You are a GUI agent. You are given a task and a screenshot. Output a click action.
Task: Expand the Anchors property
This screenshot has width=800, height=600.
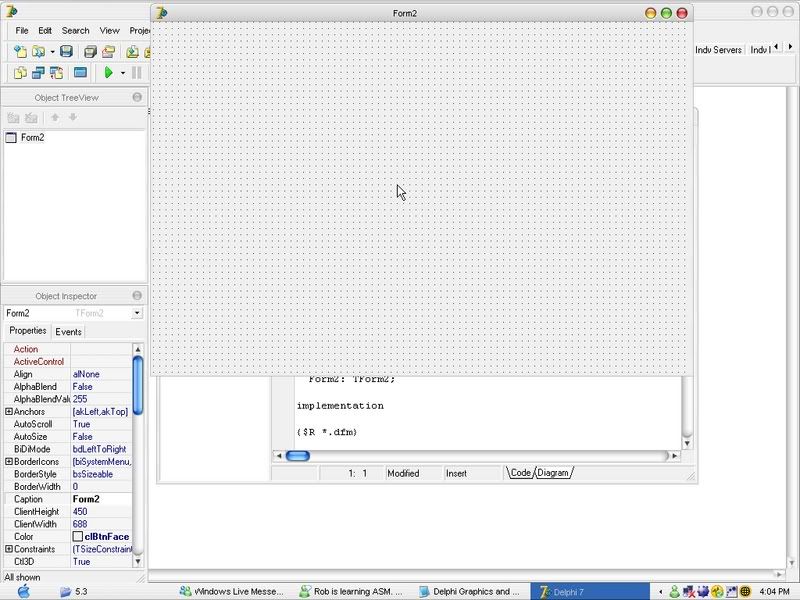point(9,412)
